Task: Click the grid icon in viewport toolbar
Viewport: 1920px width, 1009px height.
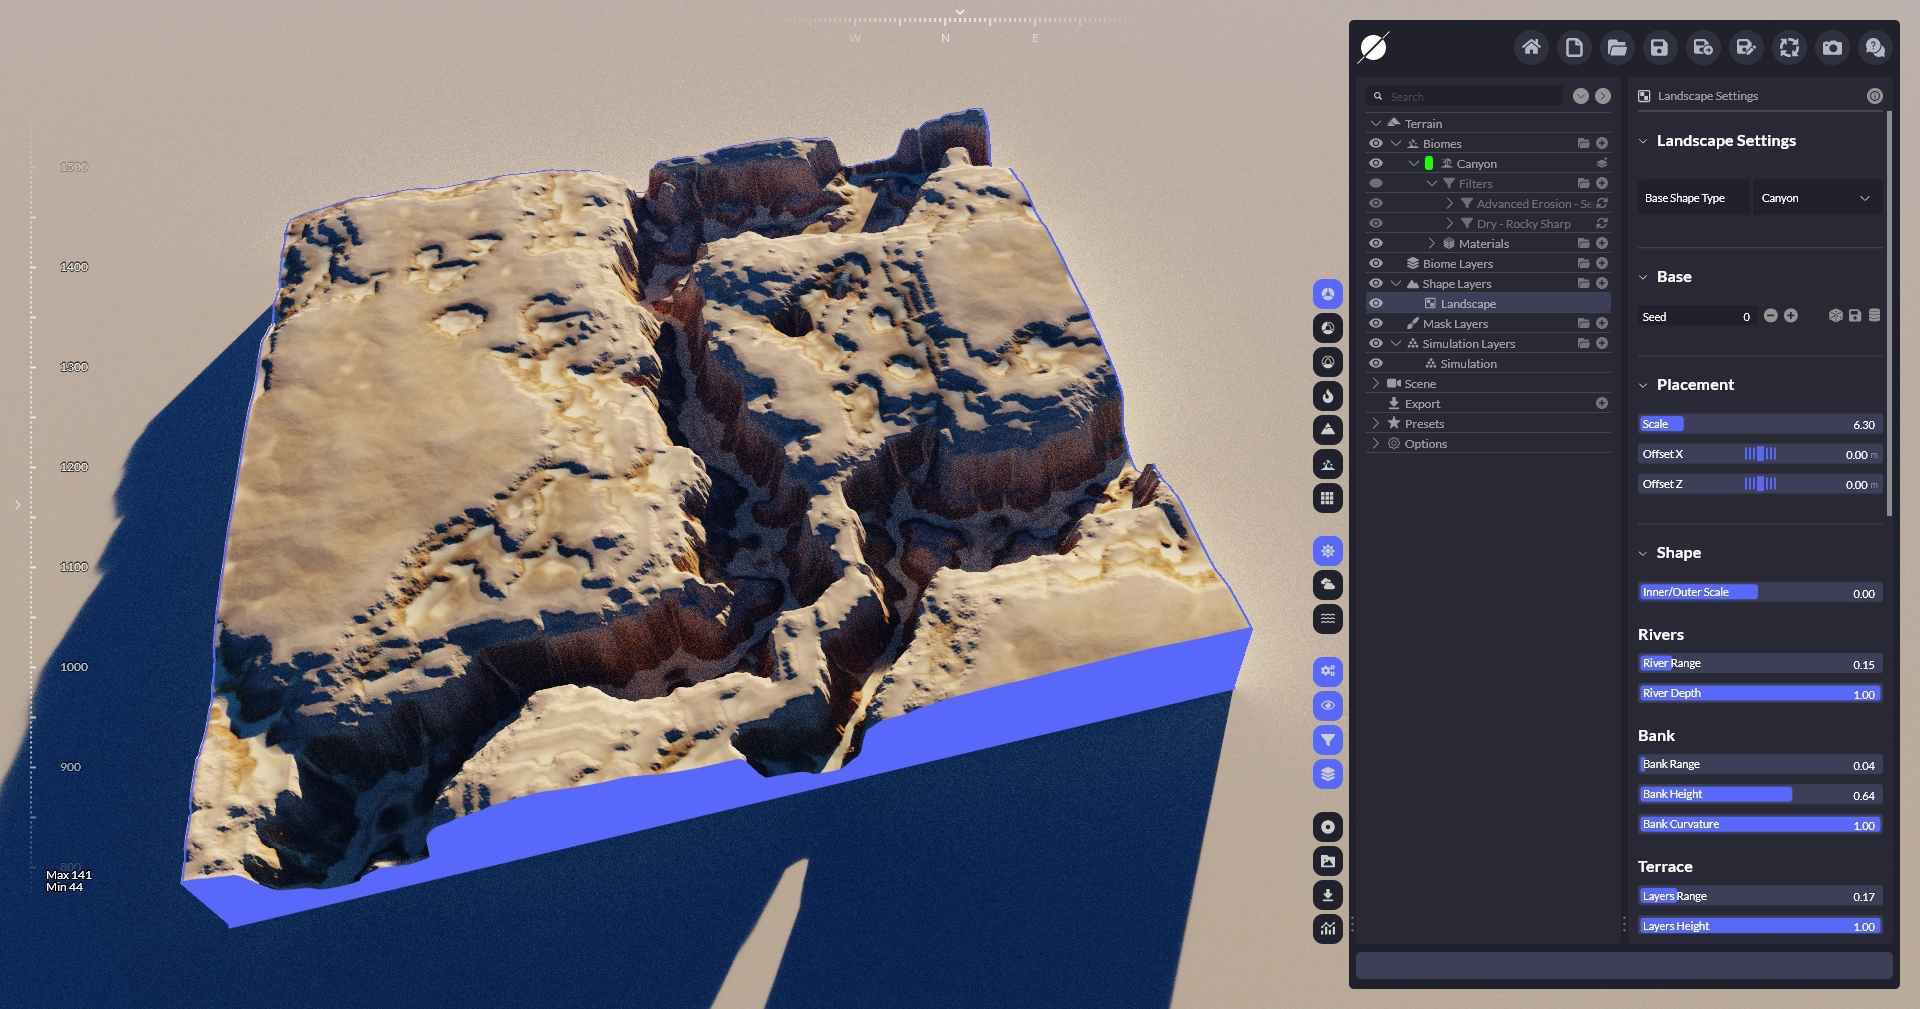Action: pos(1327,498)
